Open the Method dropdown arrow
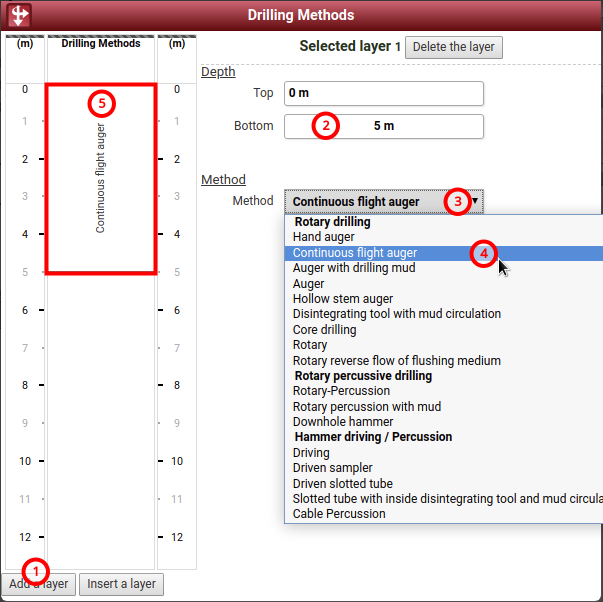The image size is (603, 602). 475,202
